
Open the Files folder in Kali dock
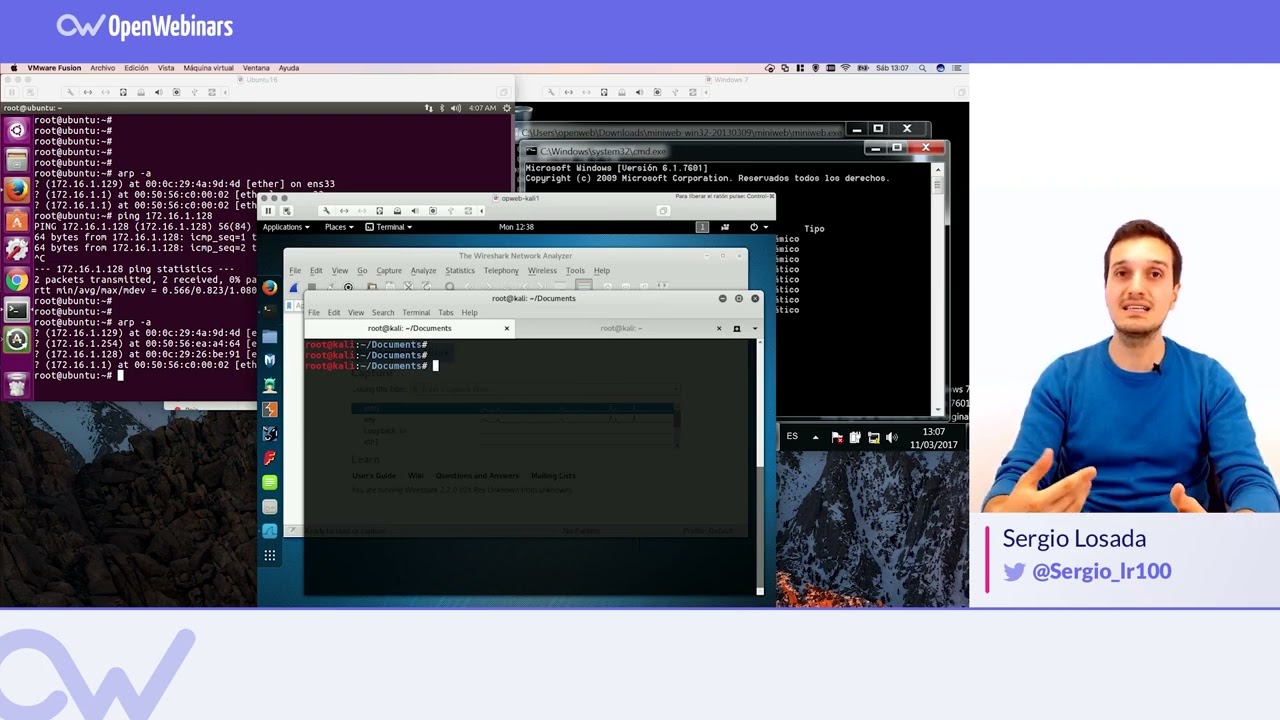269,336
